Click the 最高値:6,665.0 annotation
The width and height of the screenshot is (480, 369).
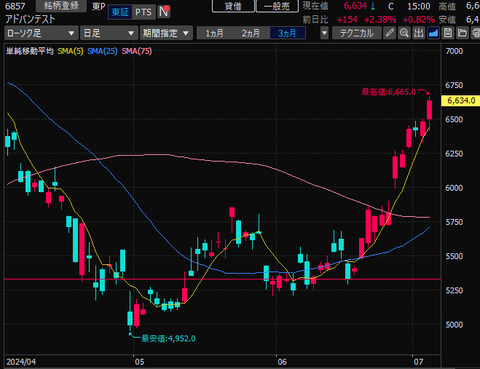pos(389,92)
